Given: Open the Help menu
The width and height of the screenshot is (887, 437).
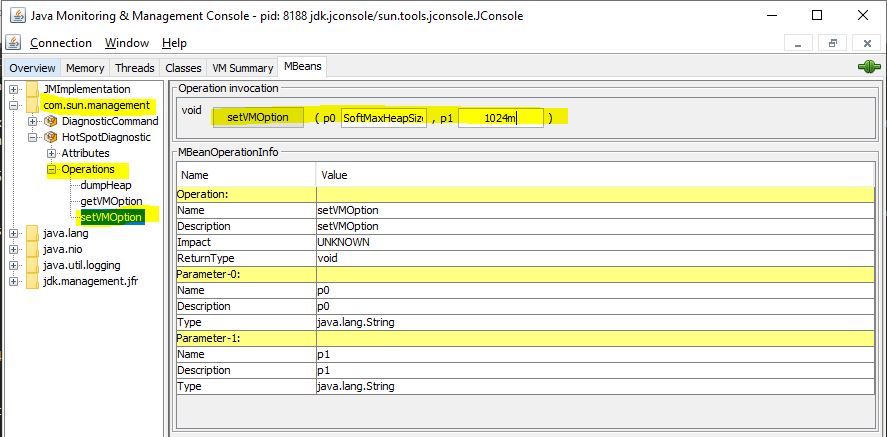Looking at the screenshot, I should 174,43.
